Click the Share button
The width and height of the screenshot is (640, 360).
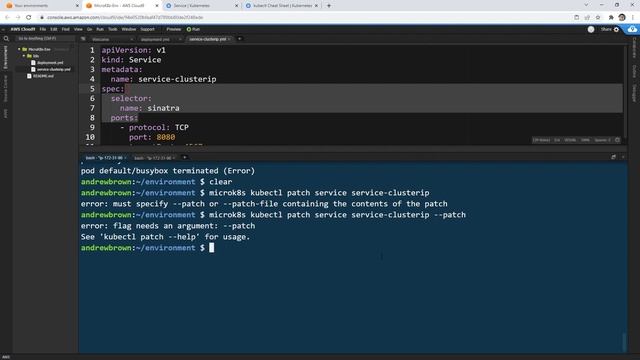pos(606,29)
